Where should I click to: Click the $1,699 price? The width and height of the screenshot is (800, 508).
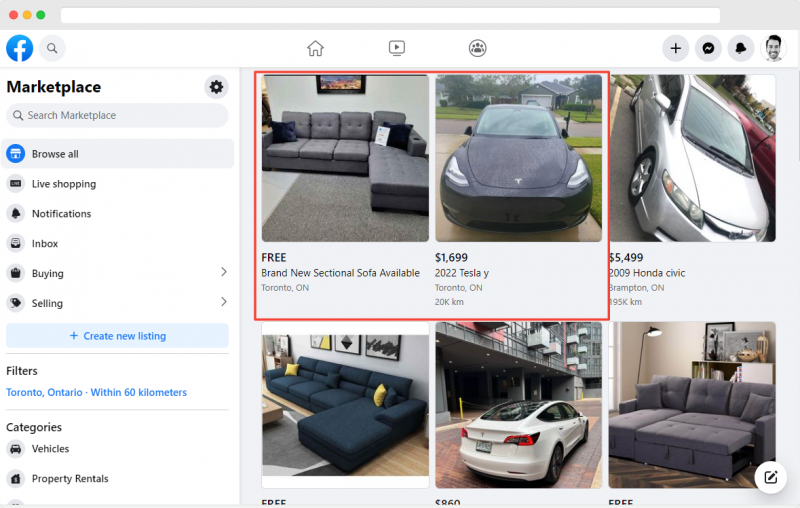[451, 258]
